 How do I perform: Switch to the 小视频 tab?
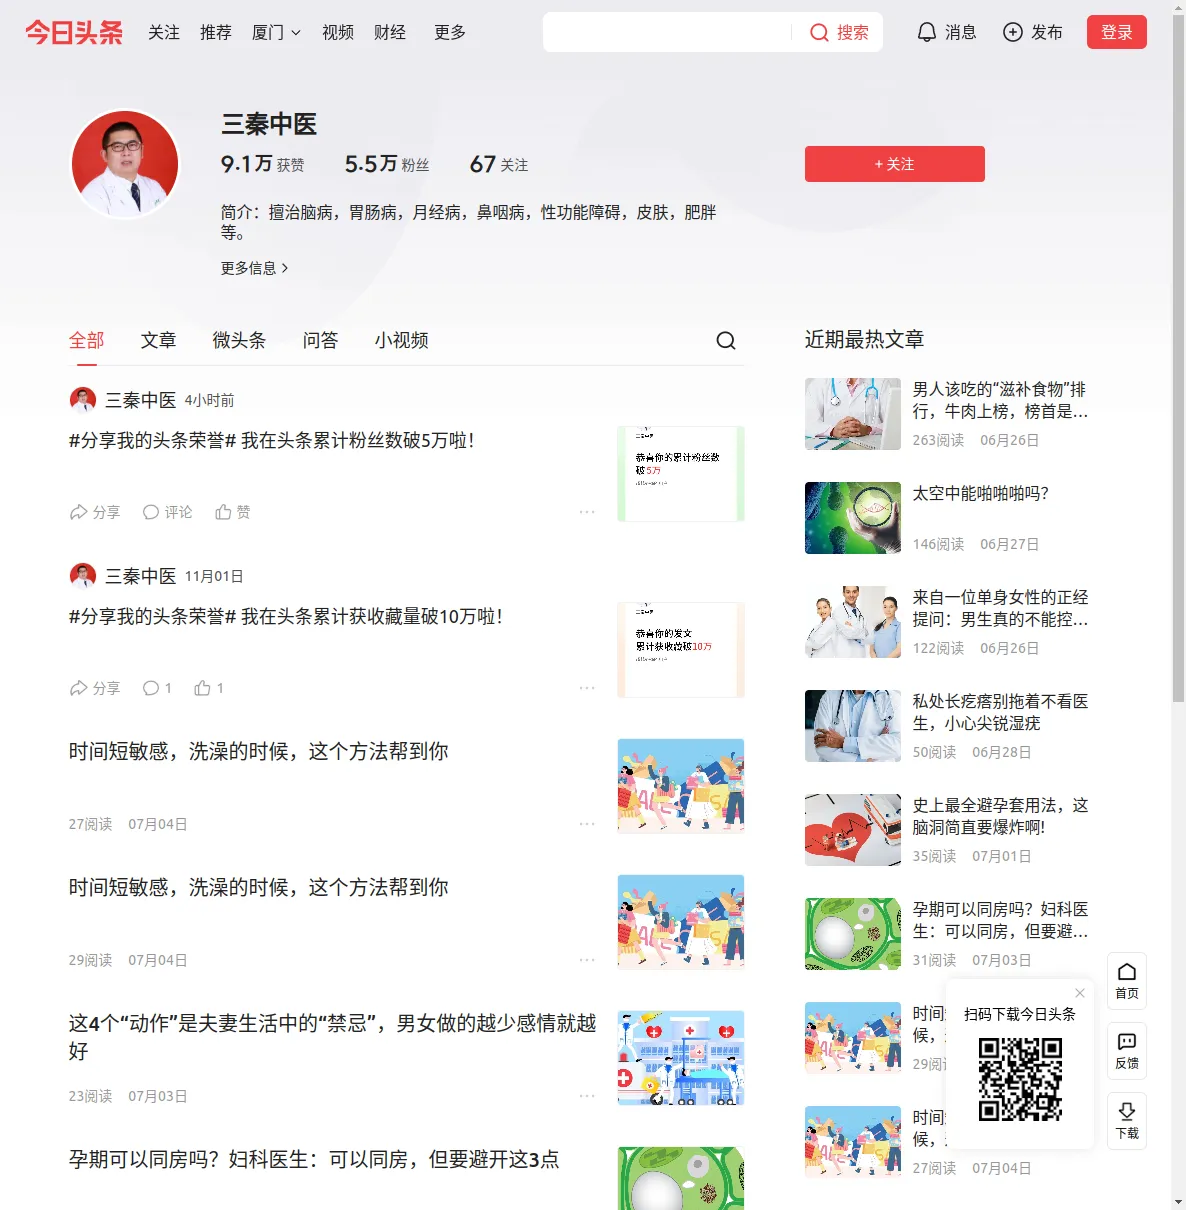tap(402, 340)
